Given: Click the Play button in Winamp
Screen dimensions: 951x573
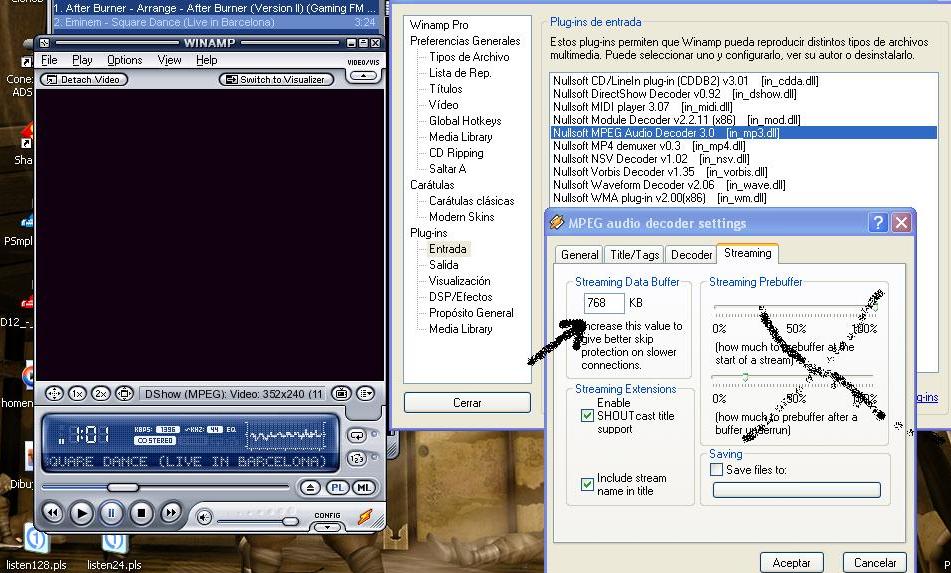Looking at the screenshot, I should 82,514.
